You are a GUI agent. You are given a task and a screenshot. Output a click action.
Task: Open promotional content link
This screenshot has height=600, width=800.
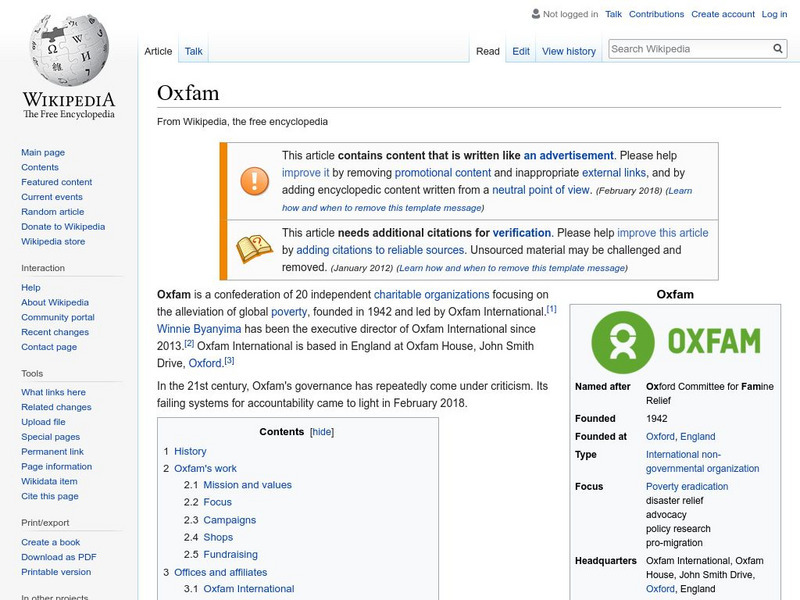pos(443,172)
